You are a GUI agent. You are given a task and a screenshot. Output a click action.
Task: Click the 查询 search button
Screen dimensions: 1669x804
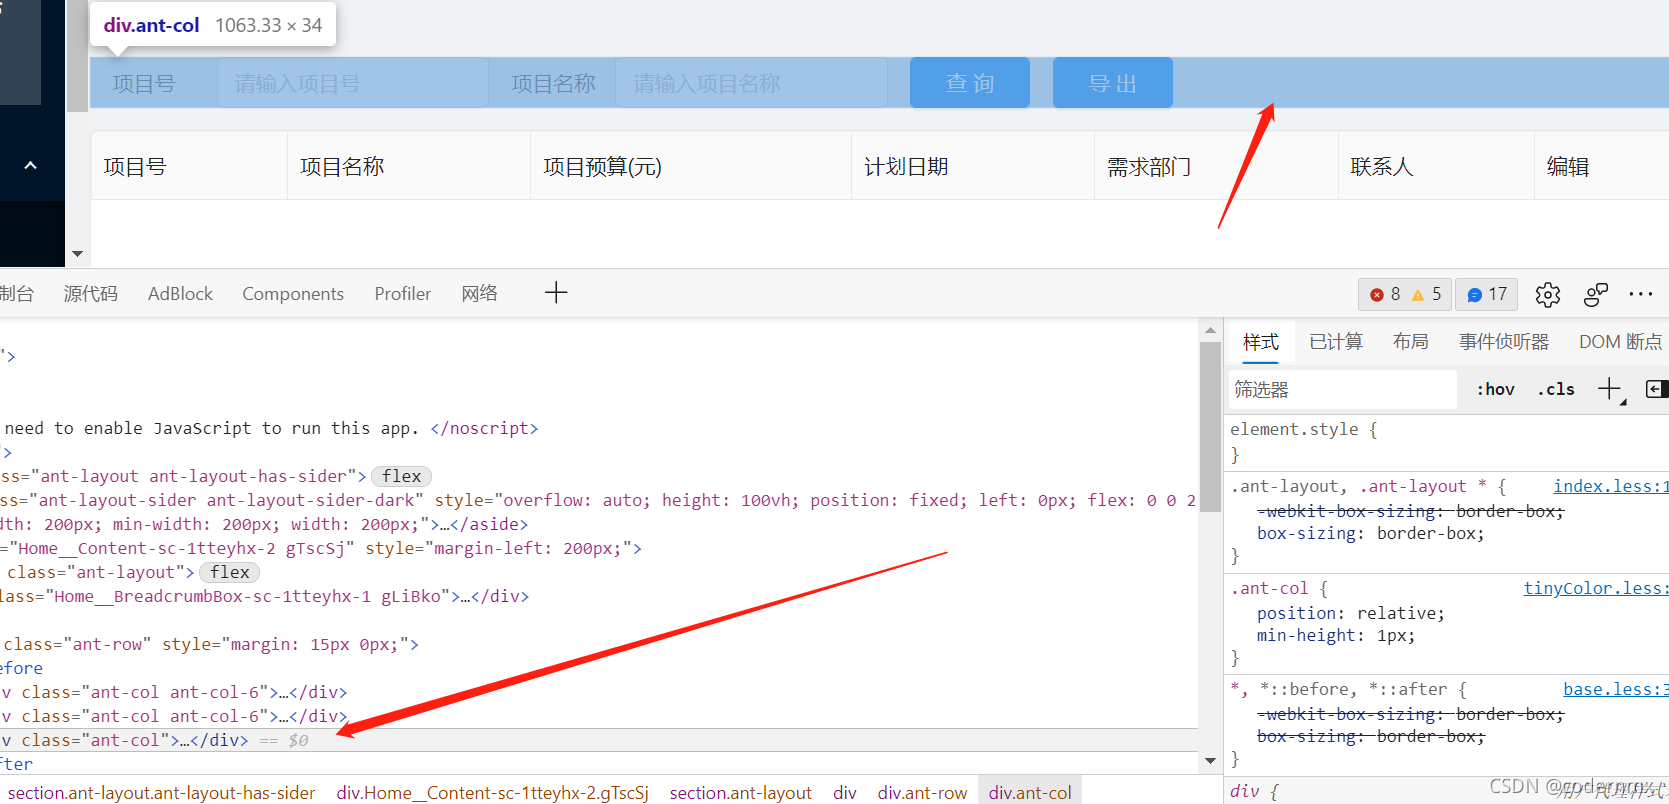pyautogui.click(x=970, y=82)
